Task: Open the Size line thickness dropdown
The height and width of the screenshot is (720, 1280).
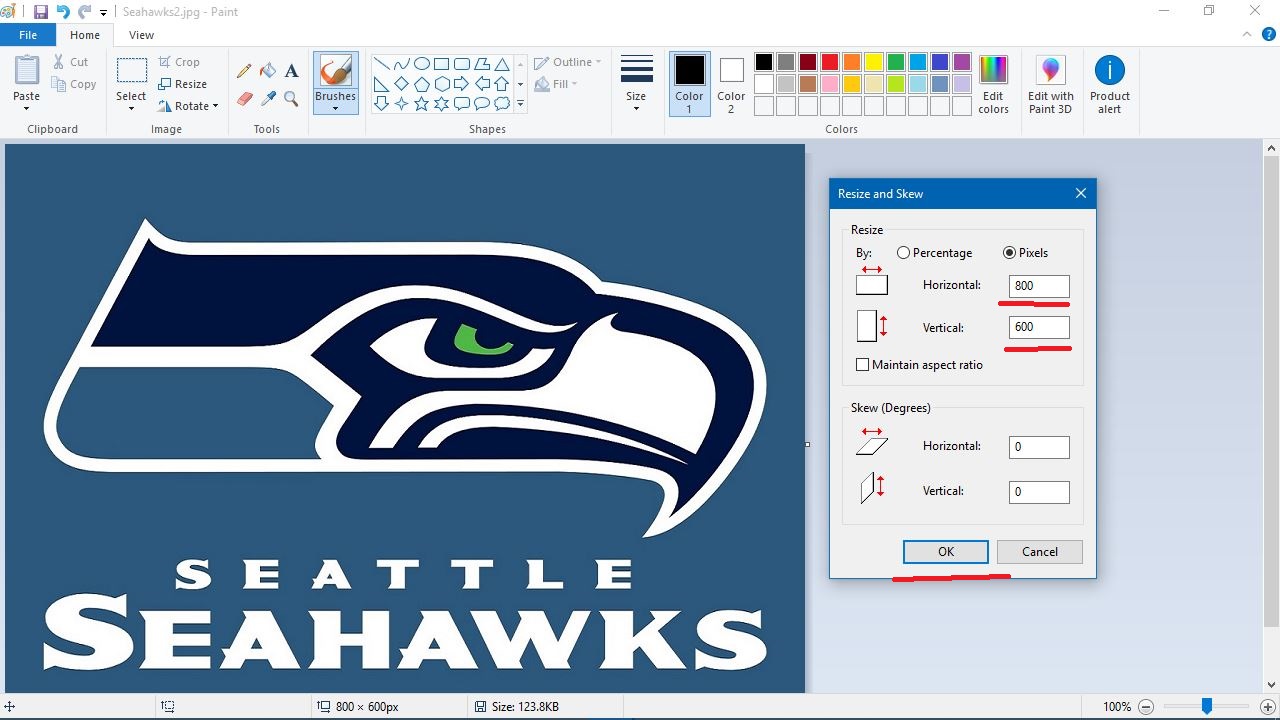Action: click(x=636, y=84)
